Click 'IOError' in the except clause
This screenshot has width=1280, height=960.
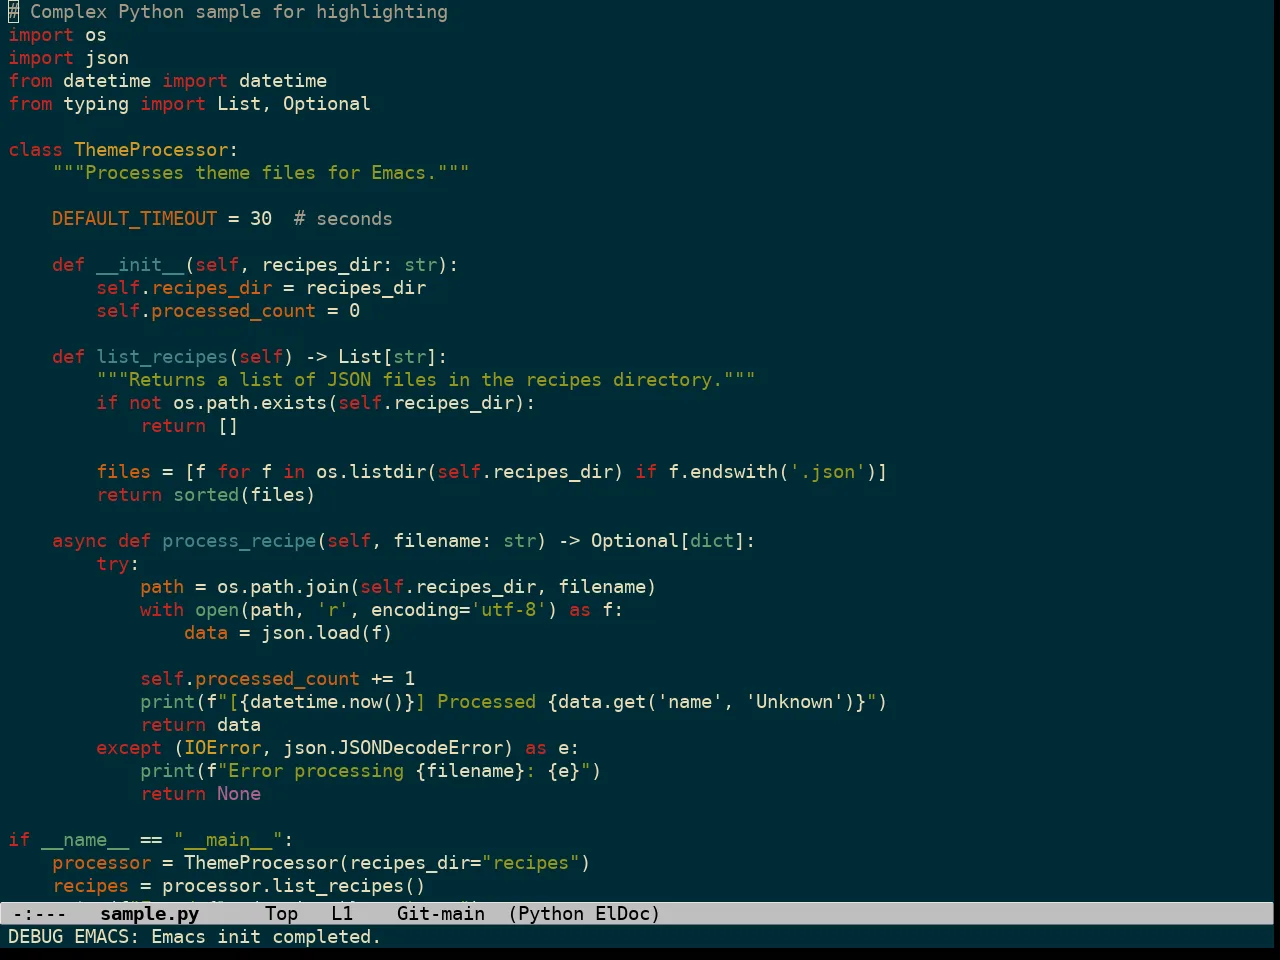tap(222, 748)
